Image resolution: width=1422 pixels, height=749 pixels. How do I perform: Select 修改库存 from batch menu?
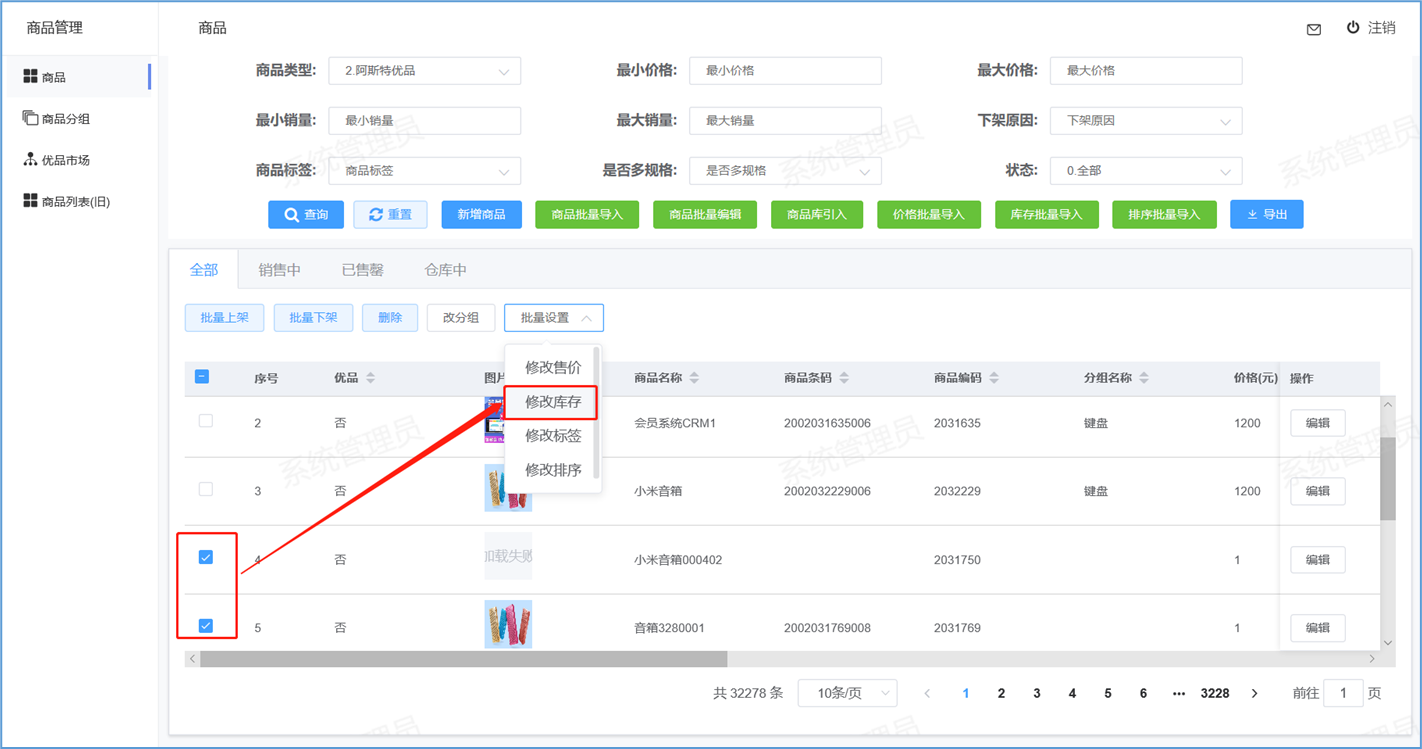tap(552, 402)
